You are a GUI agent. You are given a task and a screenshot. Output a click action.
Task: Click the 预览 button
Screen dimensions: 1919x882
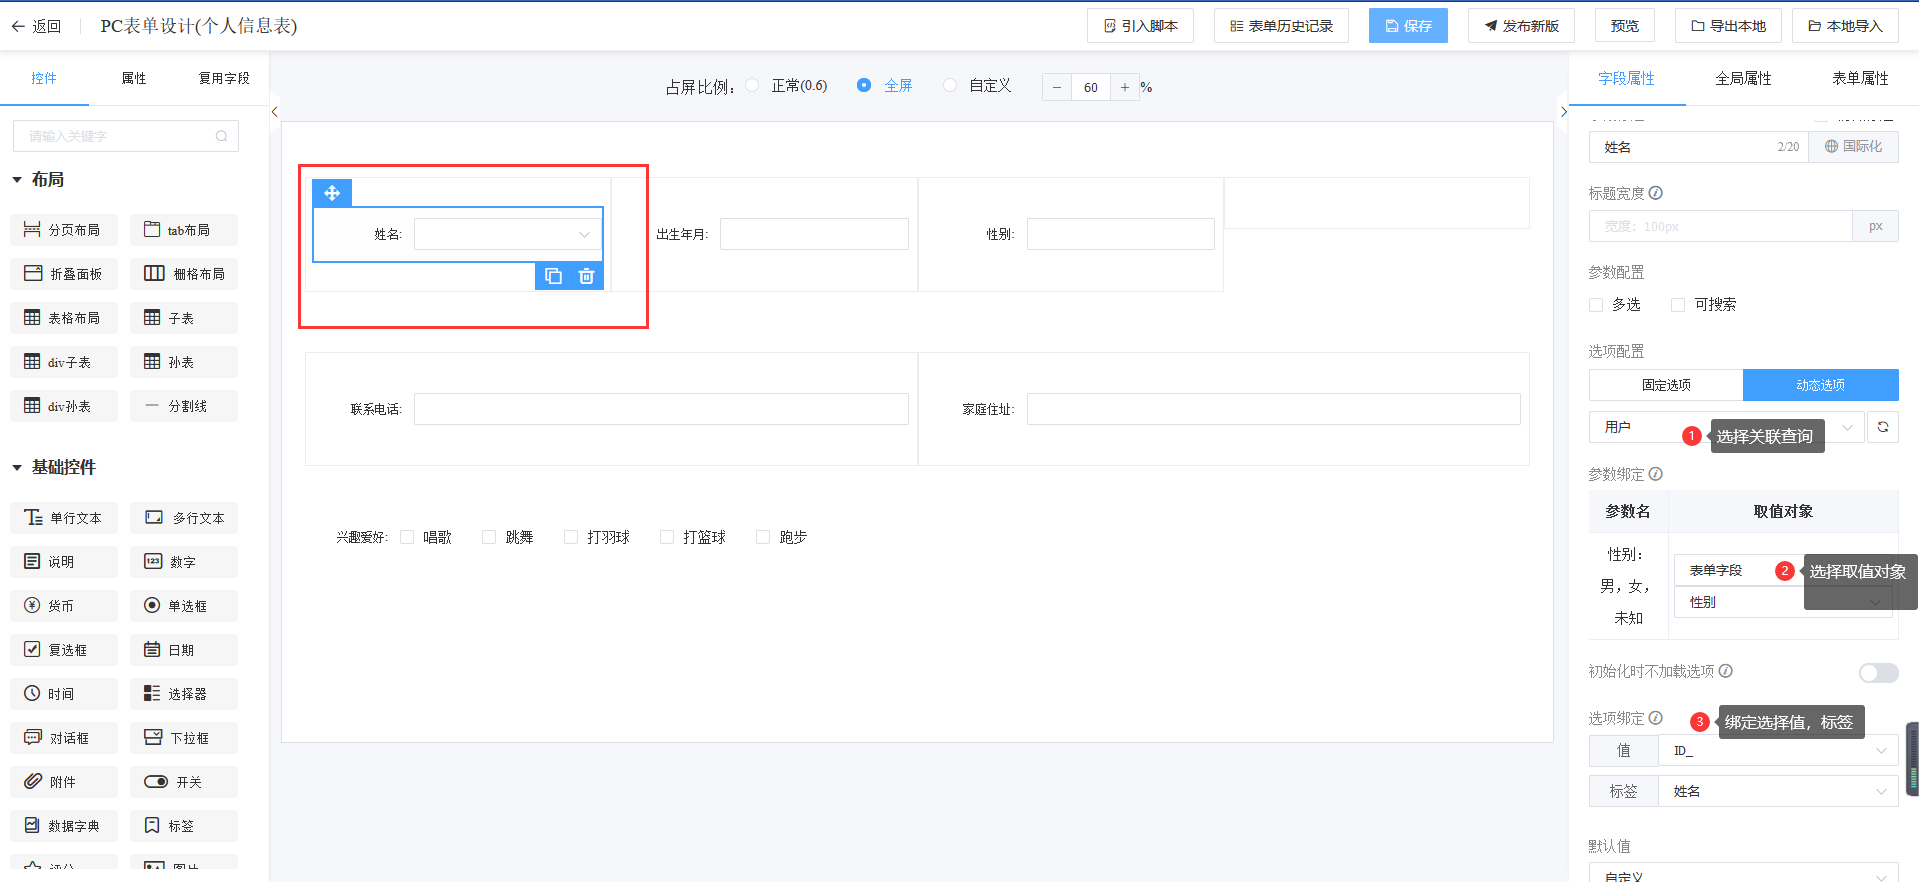point(1625,26)
